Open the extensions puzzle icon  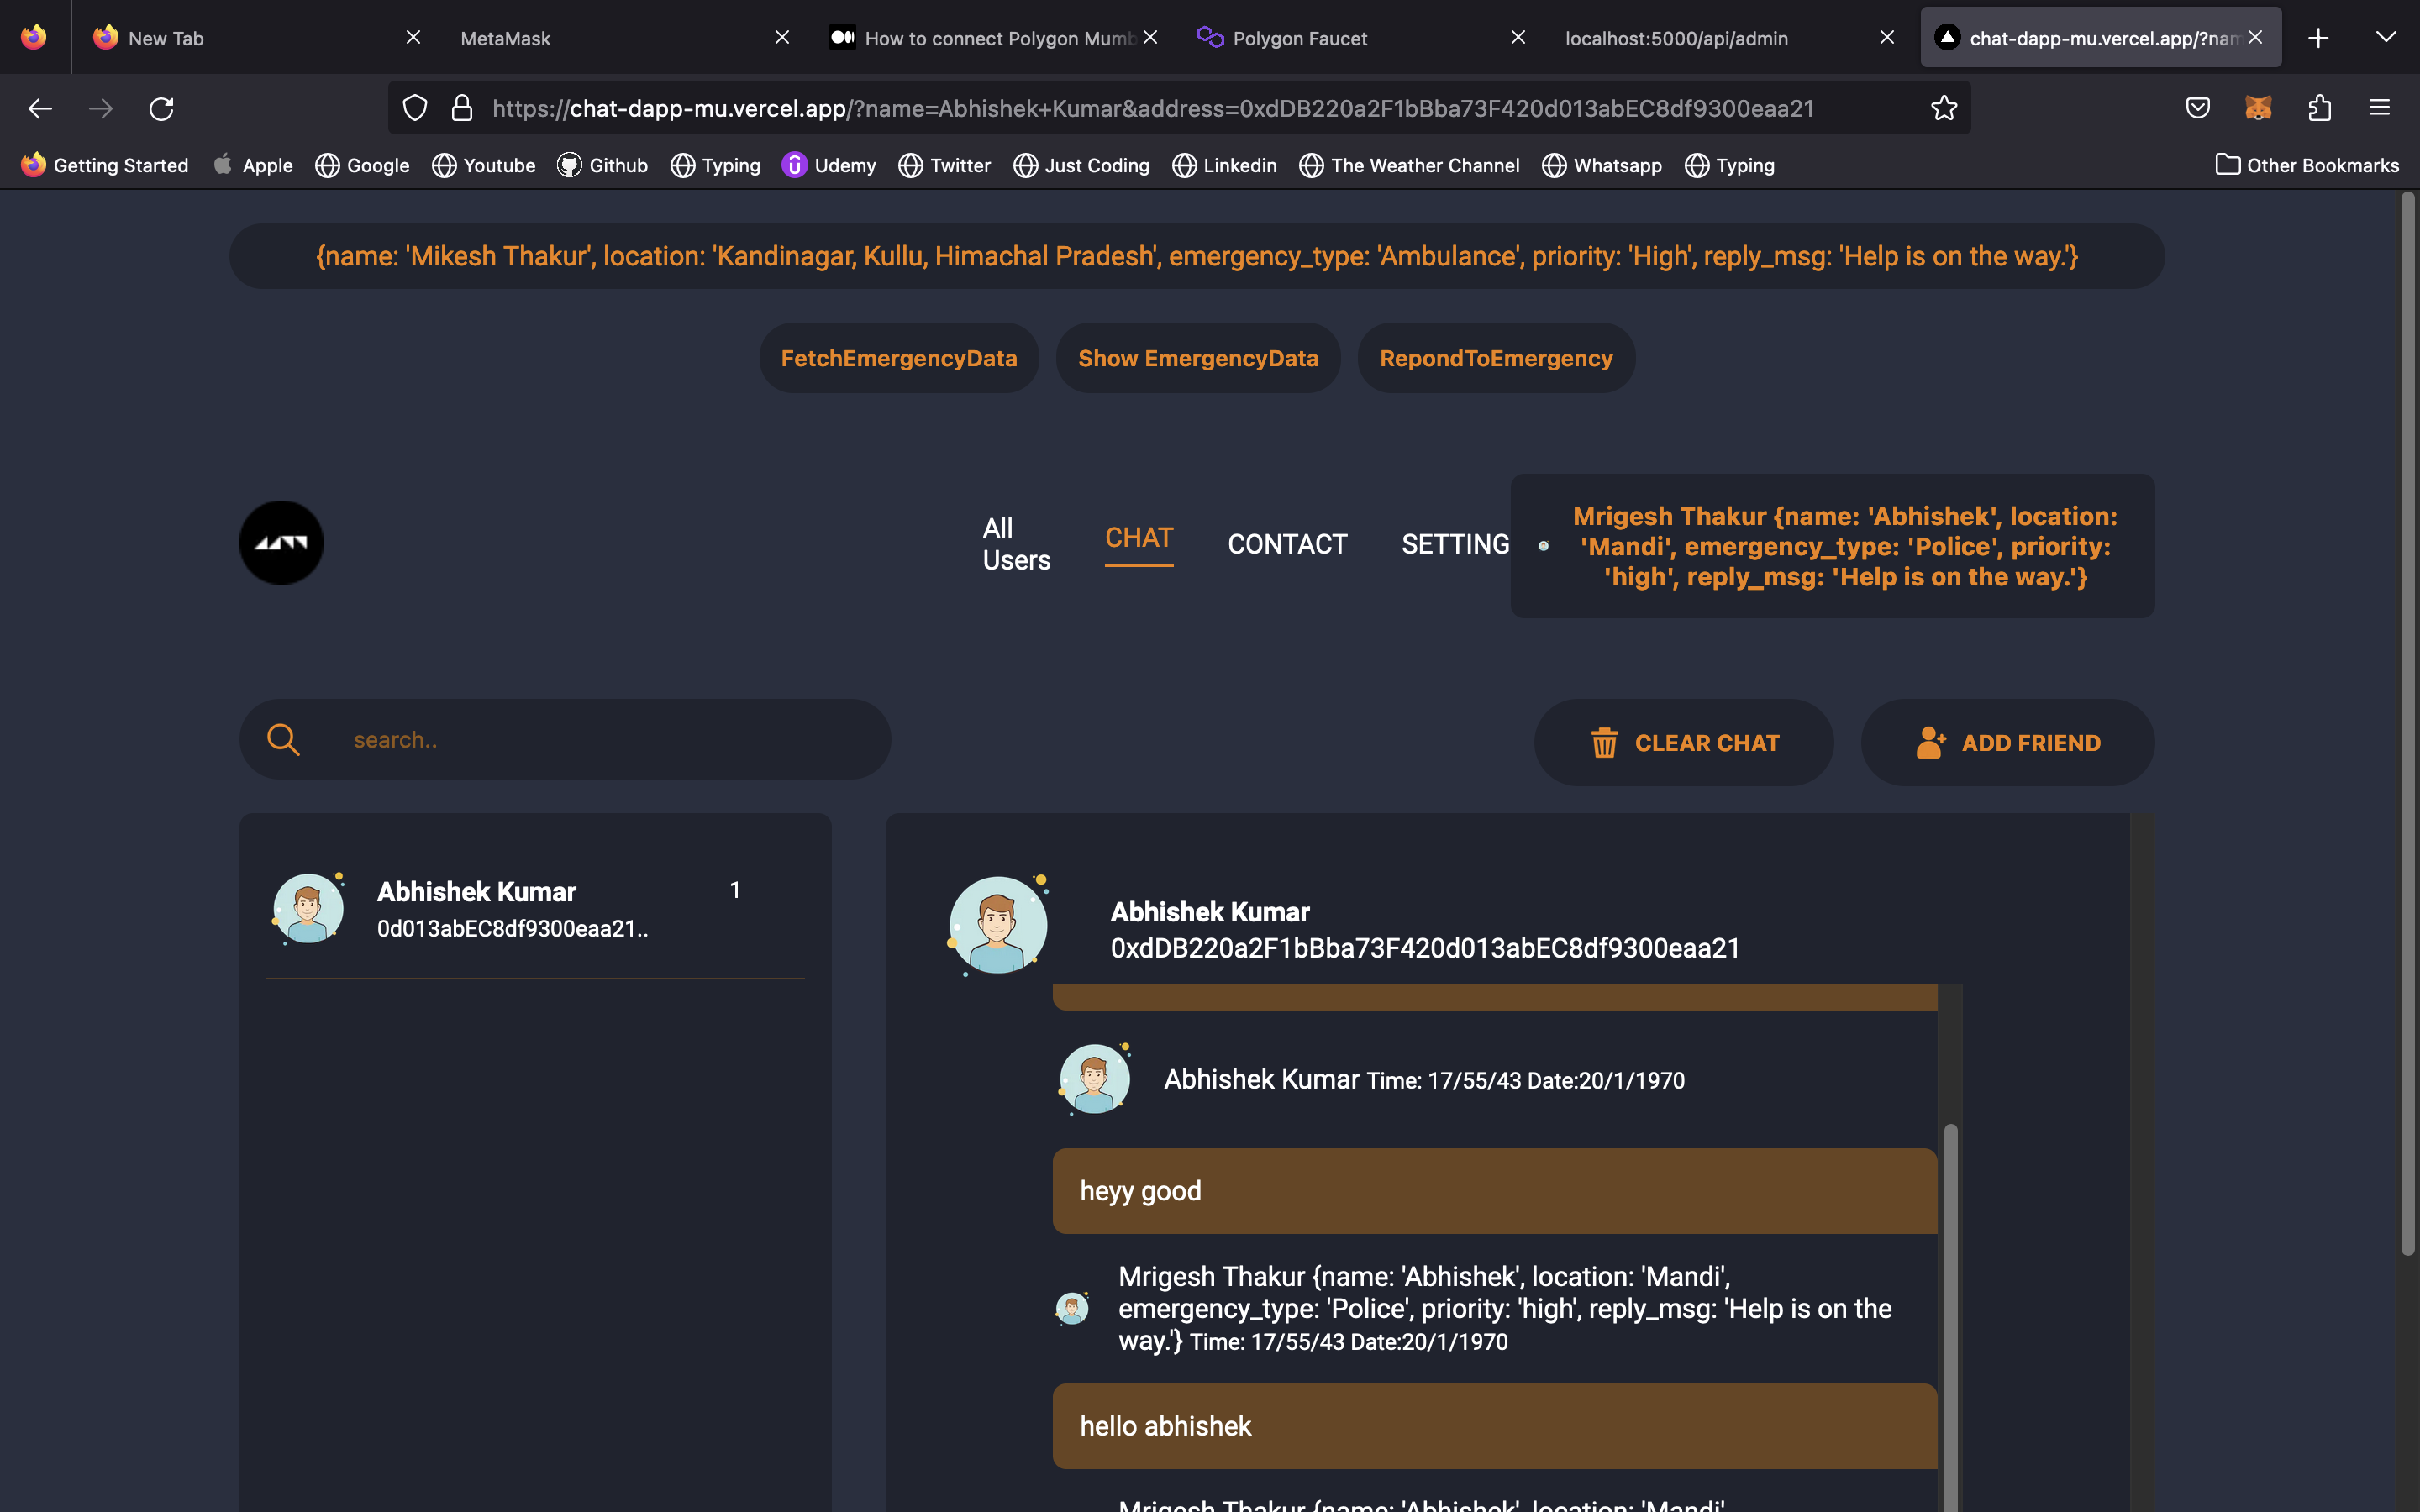click(2319, 108)
